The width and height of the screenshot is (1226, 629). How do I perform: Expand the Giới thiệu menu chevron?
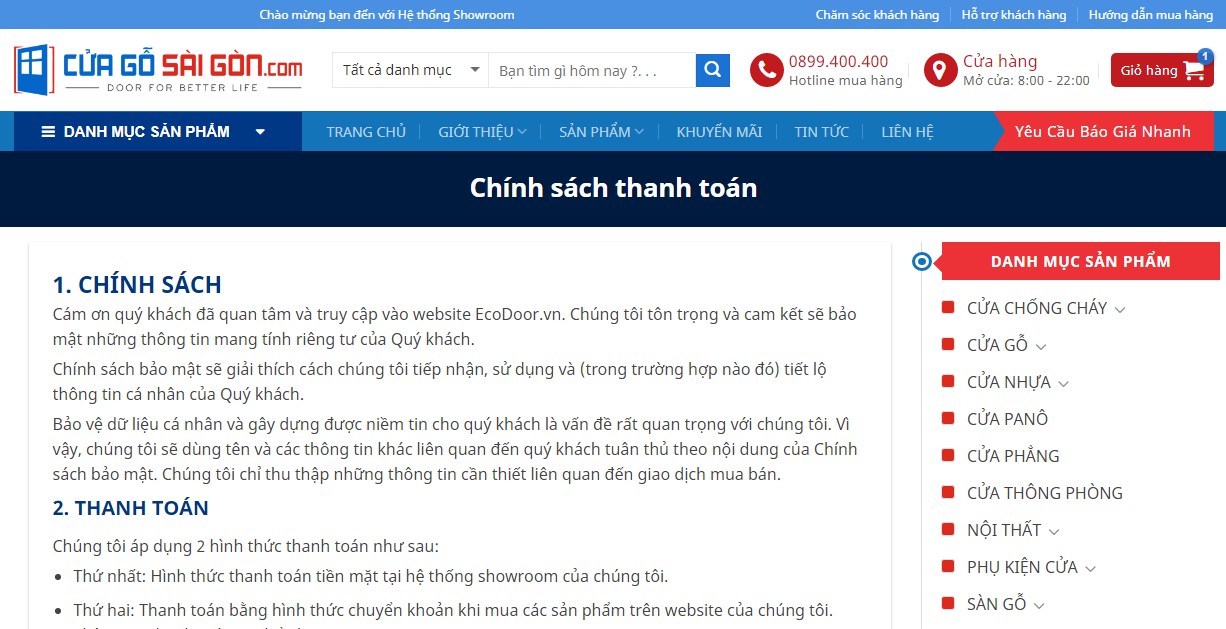pos(523,132)
